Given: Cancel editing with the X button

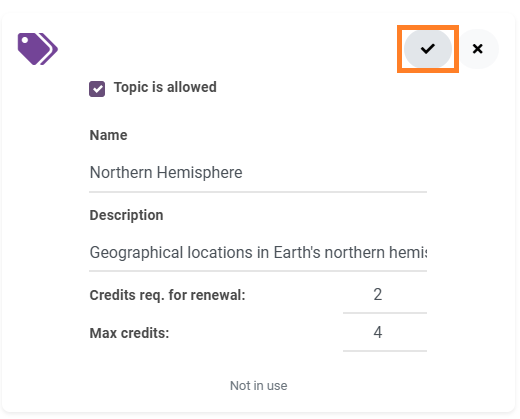Looking at the screenshot, I should pyautogui.click(x=478, y=49).
